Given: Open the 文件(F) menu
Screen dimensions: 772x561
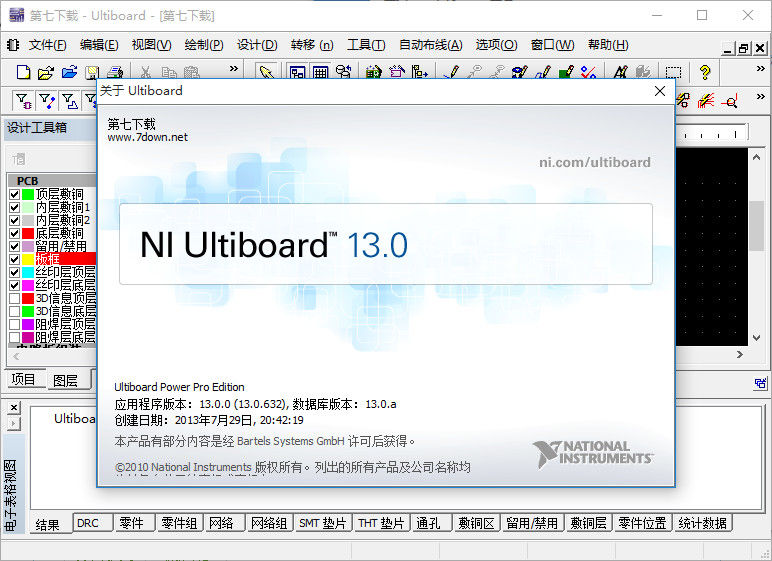Looking at the screenshot, I should coord(47,45).
